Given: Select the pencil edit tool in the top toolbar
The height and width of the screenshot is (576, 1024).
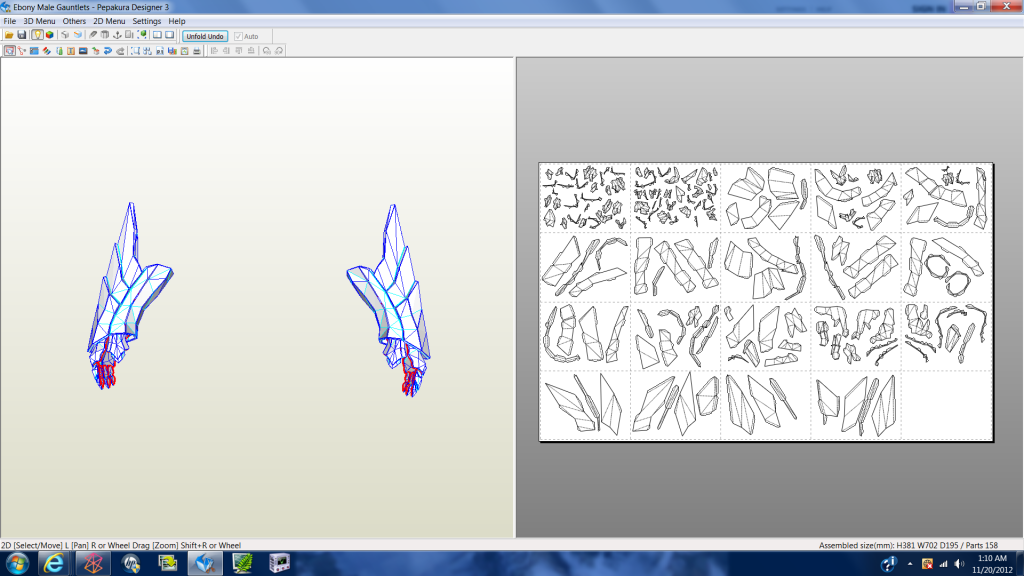Looking at the screenshot, I should pyautogui.click(x=93, y=35).
